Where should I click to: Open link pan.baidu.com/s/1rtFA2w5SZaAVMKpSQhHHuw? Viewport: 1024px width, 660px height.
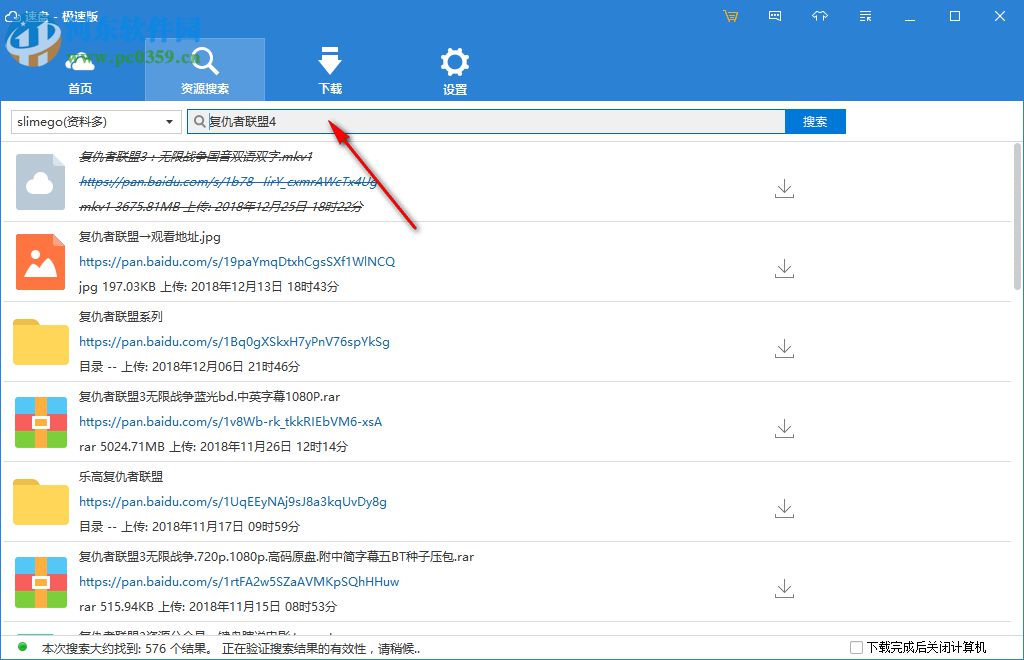(x=239, y=582)
